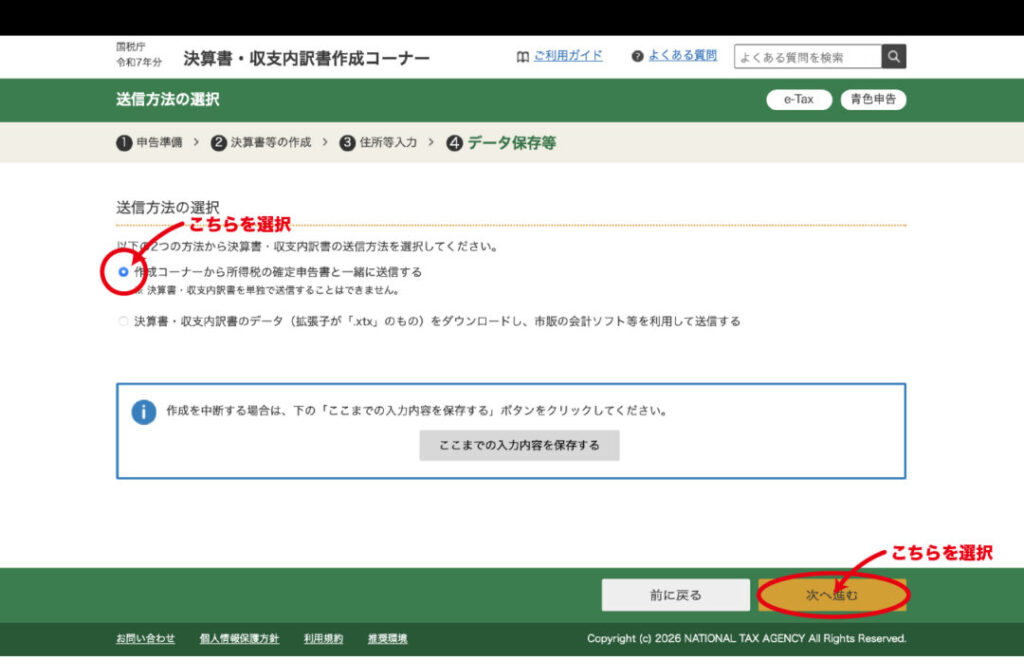This screenshot has width=1024, height=660.
Task: Open the 利用規約 footer link
Action: click(x=323, y=639)
